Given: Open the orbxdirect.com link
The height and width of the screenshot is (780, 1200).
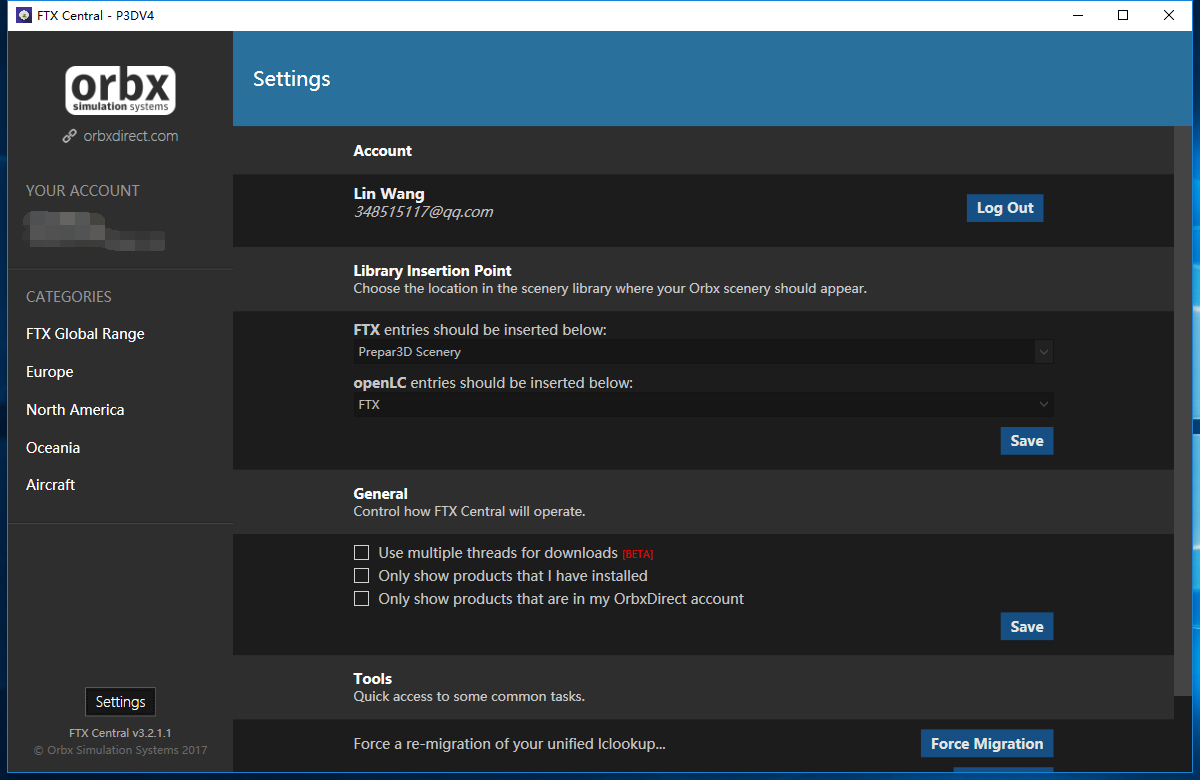Looking at the screenshot, I should (131, 136).
